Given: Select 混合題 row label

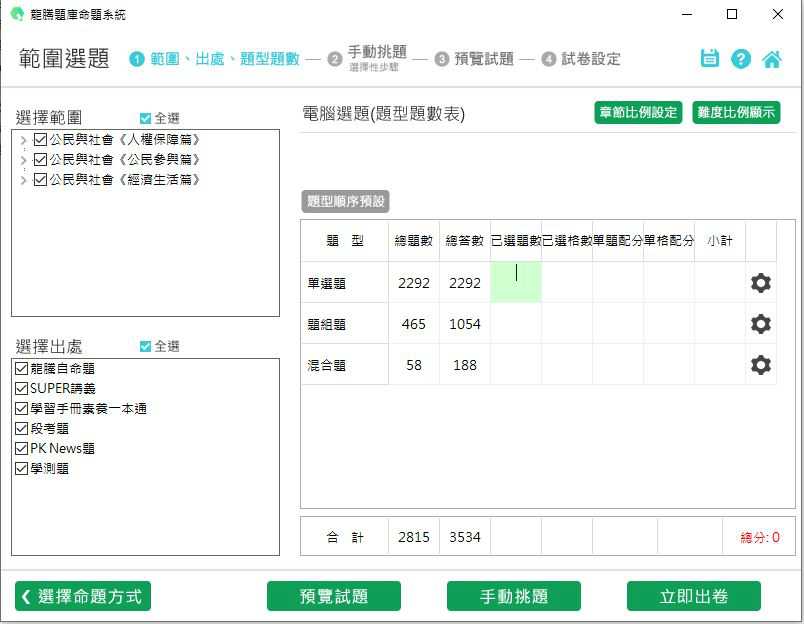Looking at the screenshot, I should click(327, 365).
